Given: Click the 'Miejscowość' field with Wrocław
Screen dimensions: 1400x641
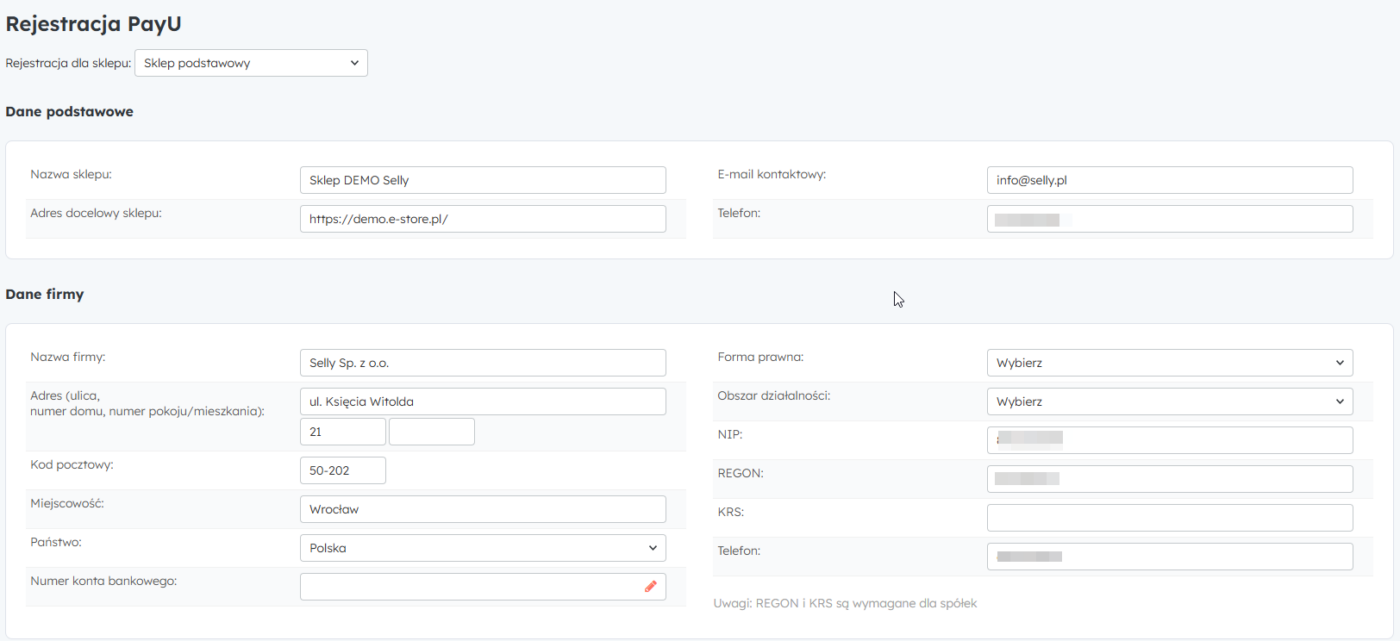Looking at the screenshot, I should (x=482, y=509).
